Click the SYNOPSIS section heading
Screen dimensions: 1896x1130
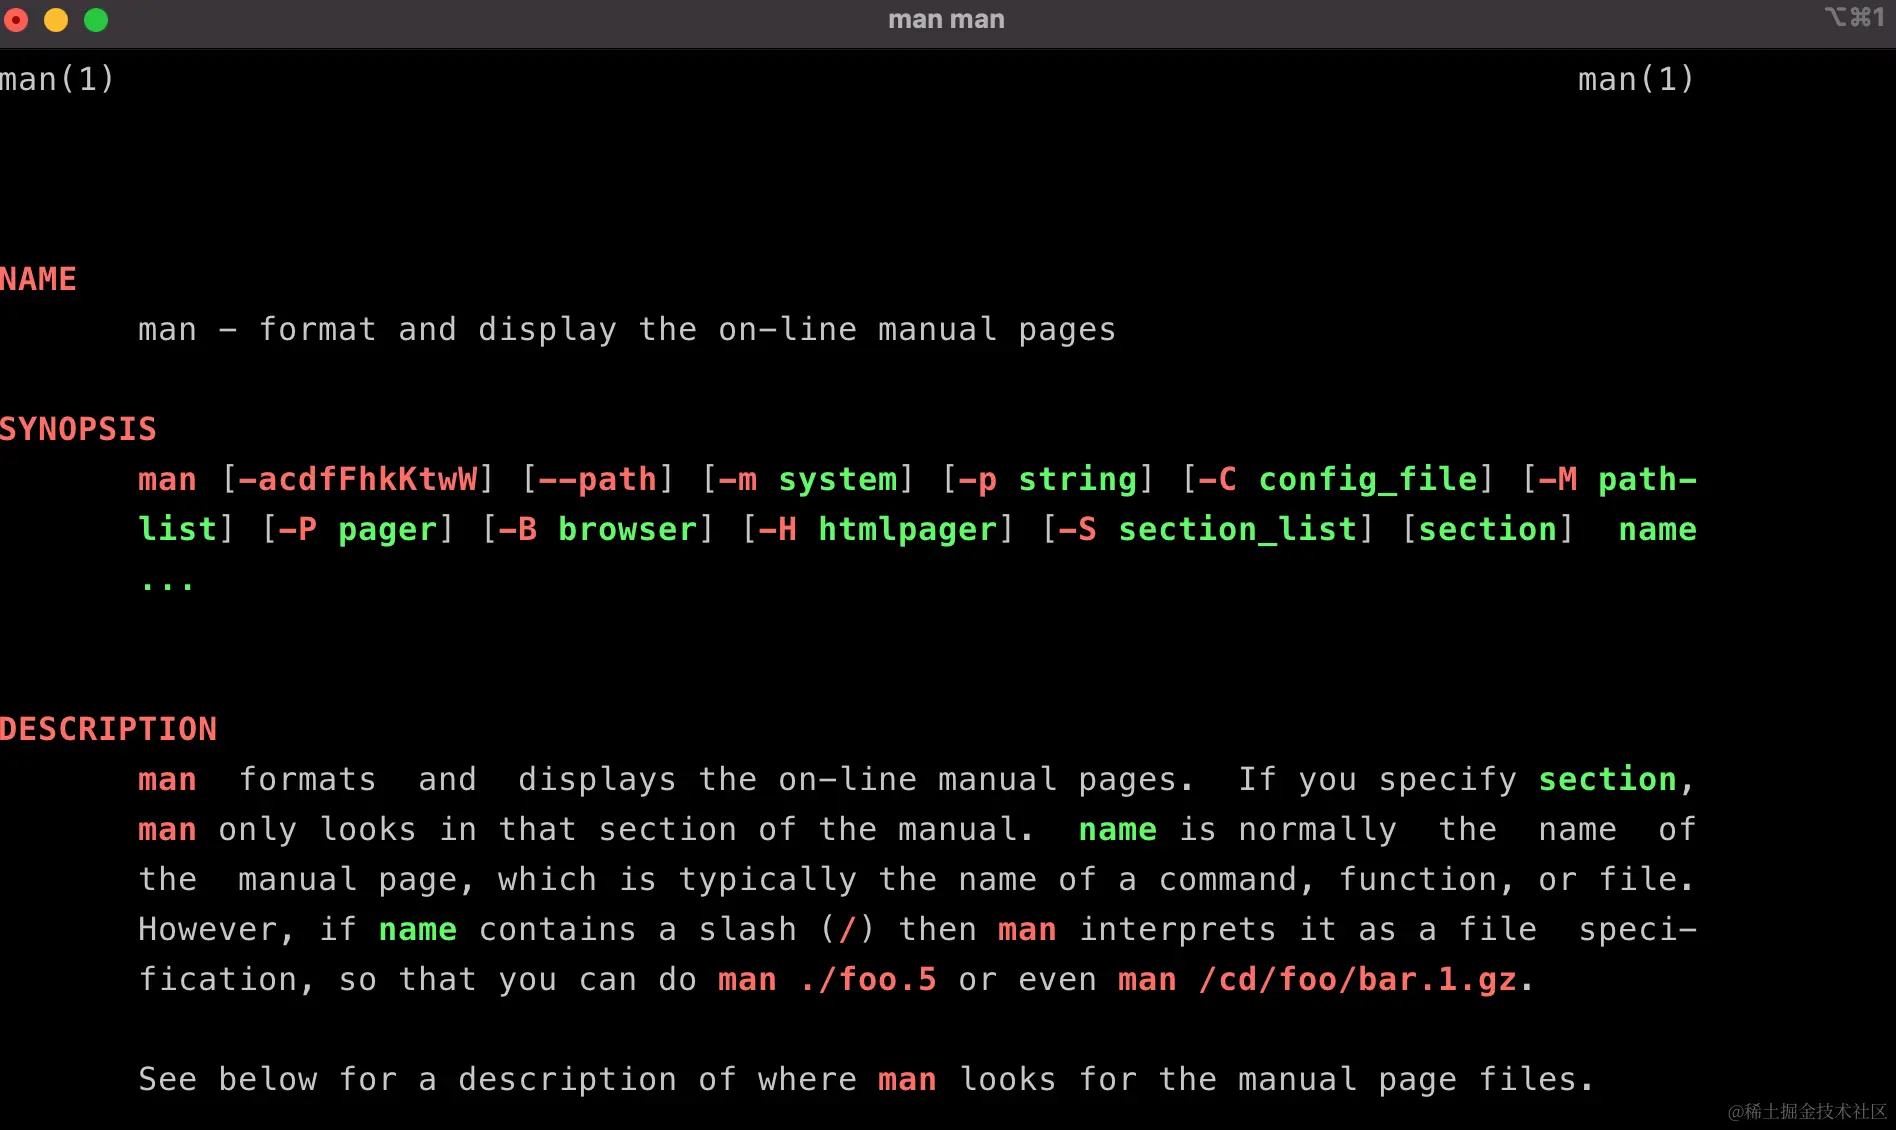pyautogui.click(x=78, y=429)
